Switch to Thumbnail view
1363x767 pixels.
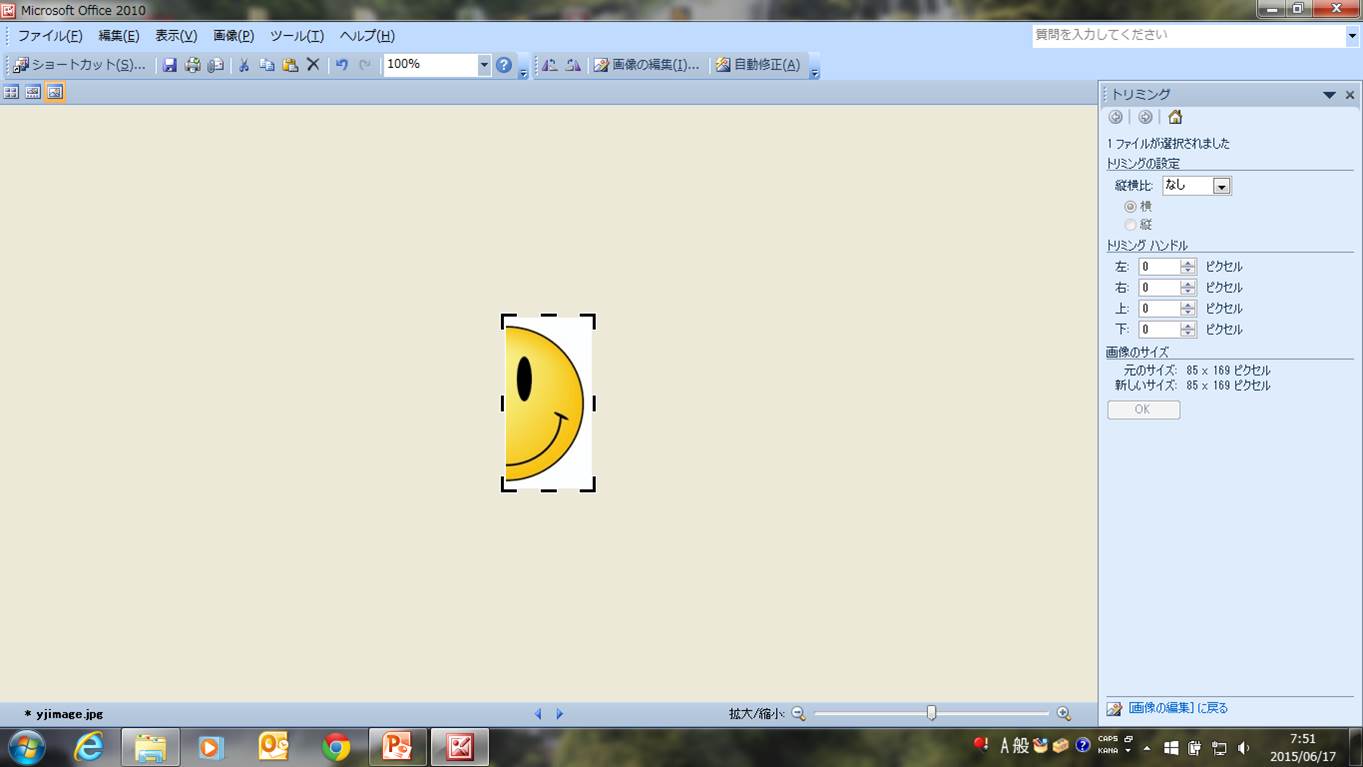(11, 92)
